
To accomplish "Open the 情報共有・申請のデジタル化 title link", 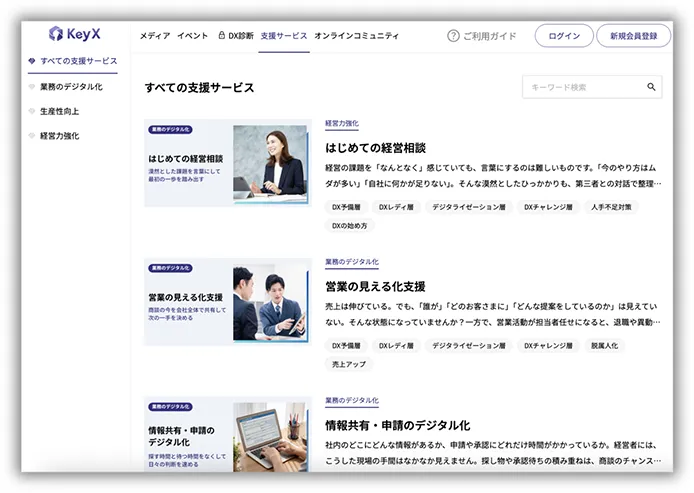I will (x=397, y=425).
